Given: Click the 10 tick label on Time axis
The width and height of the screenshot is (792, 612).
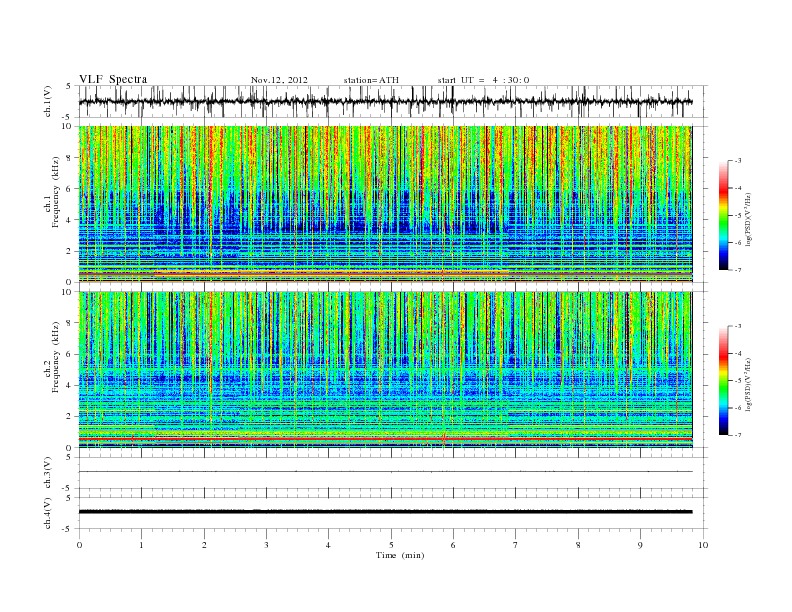Looking at the screenshot, I should [x=703, y=545].
